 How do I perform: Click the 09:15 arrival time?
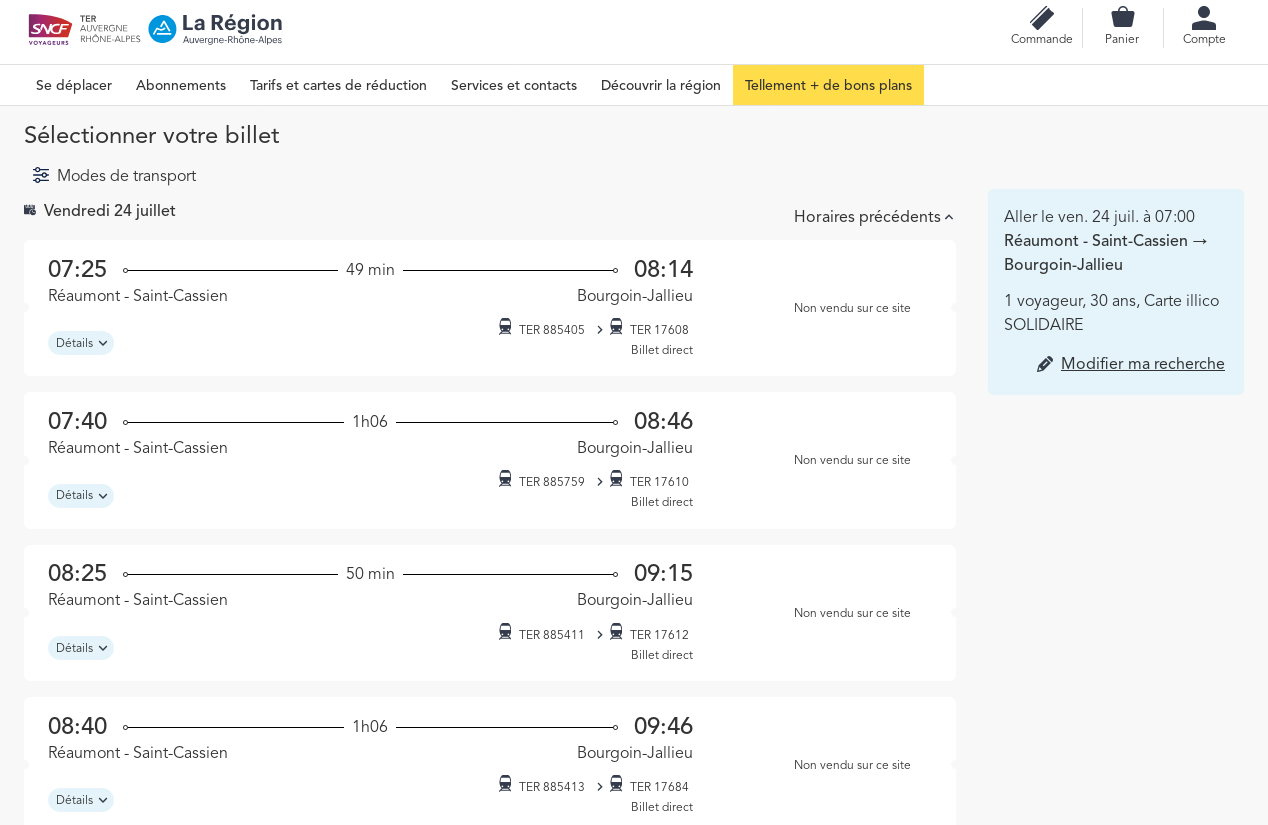pos(663,574)
